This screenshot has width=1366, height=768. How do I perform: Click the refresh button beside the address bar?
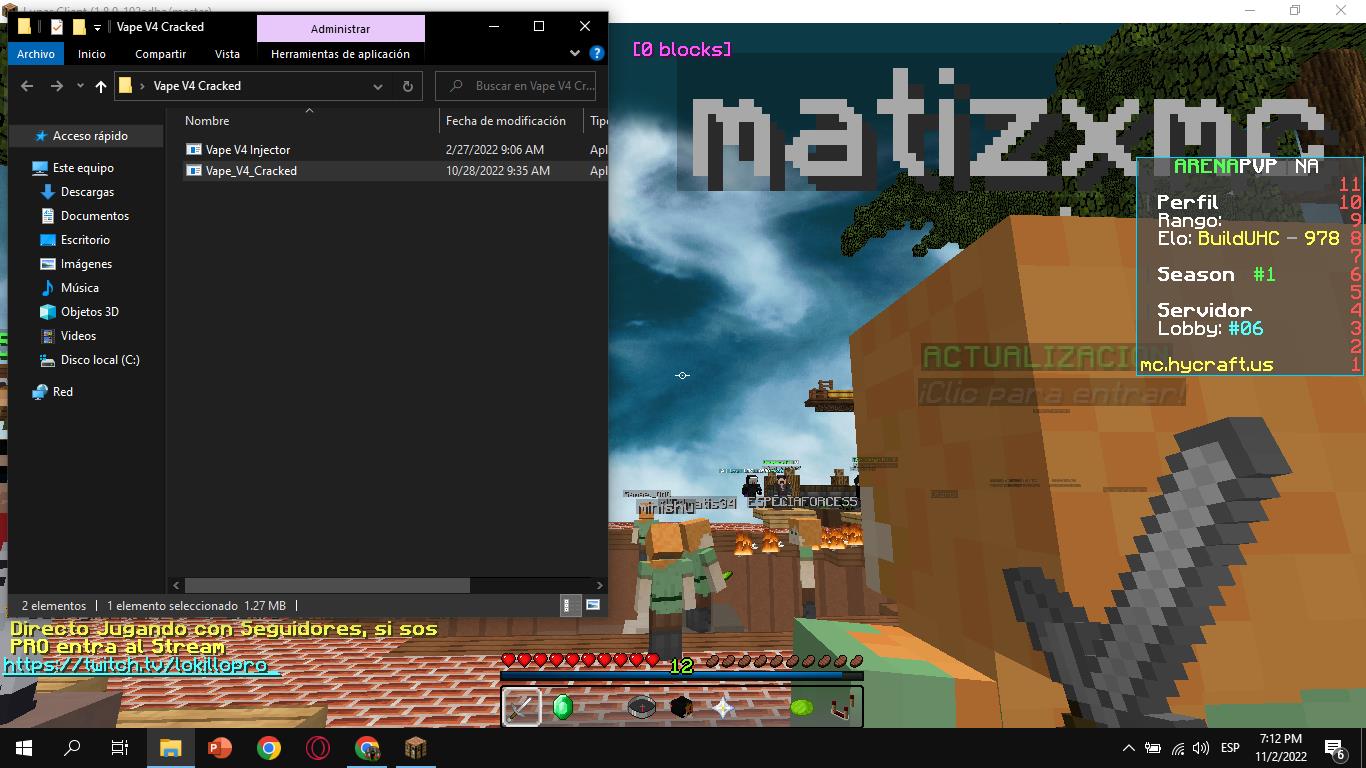point(407,86)
